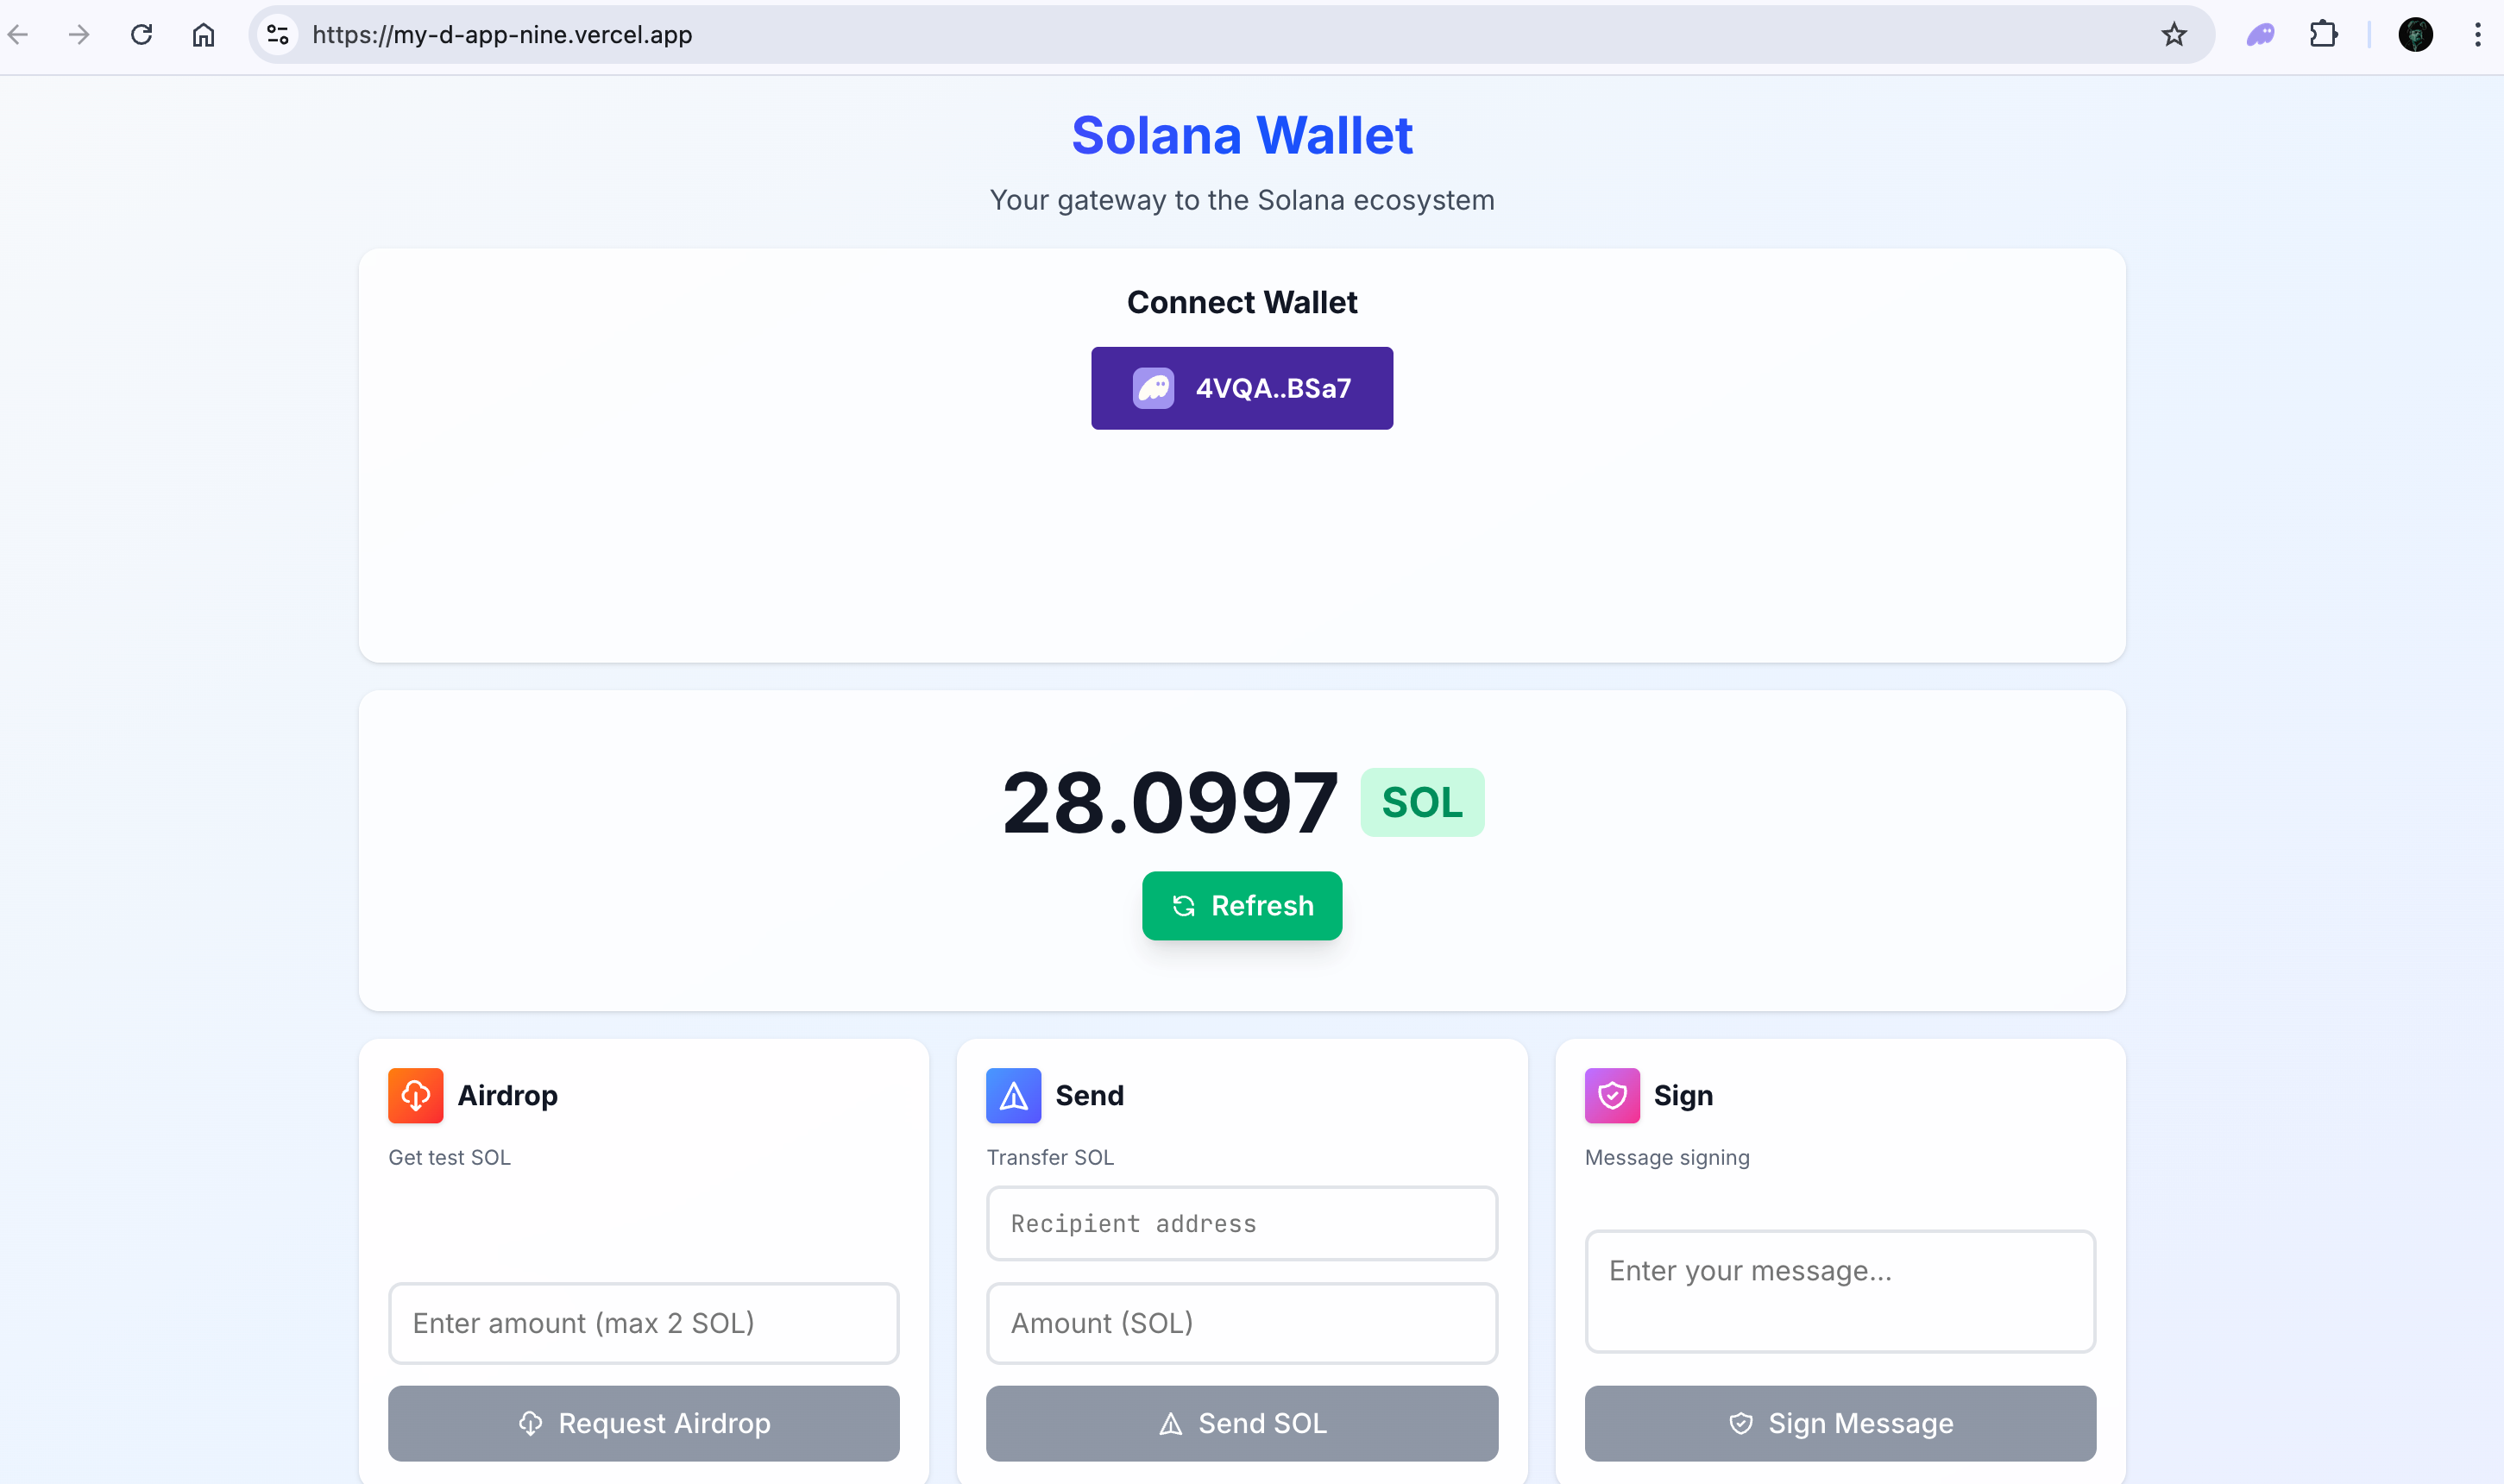
Task: Open the Chrome three-dot menu
Action: (x=2477, y=34)
